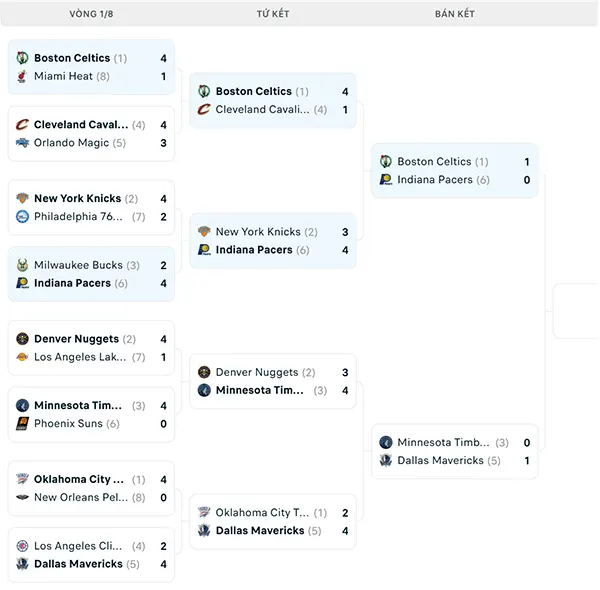Open Miami Heat (8) team link
The image size is (600, 590).
(x=72, y=76)
